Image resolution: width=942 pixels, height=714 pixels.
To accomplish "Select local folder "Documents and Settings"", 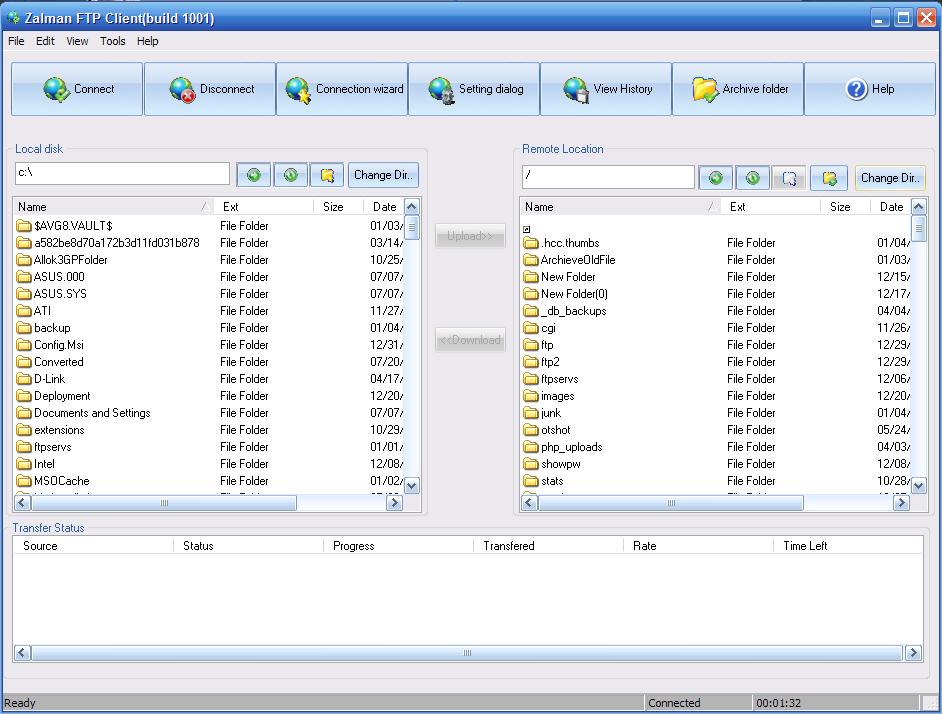I will click(x=92, y=413).
